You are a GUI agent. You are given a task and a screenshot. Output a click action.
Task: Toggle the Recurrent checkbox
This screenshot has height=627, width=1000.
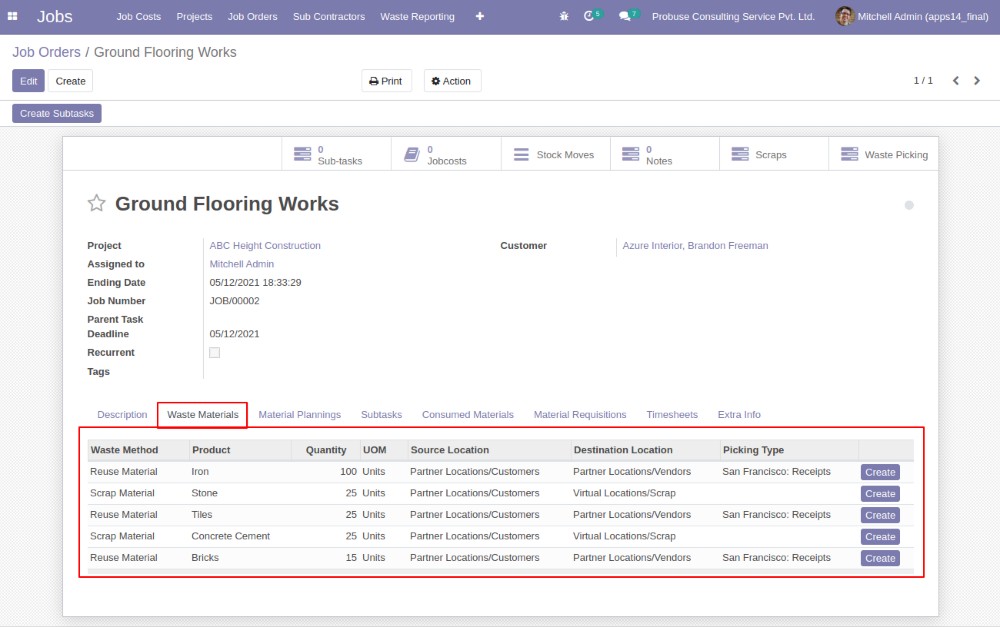[214, 353]
